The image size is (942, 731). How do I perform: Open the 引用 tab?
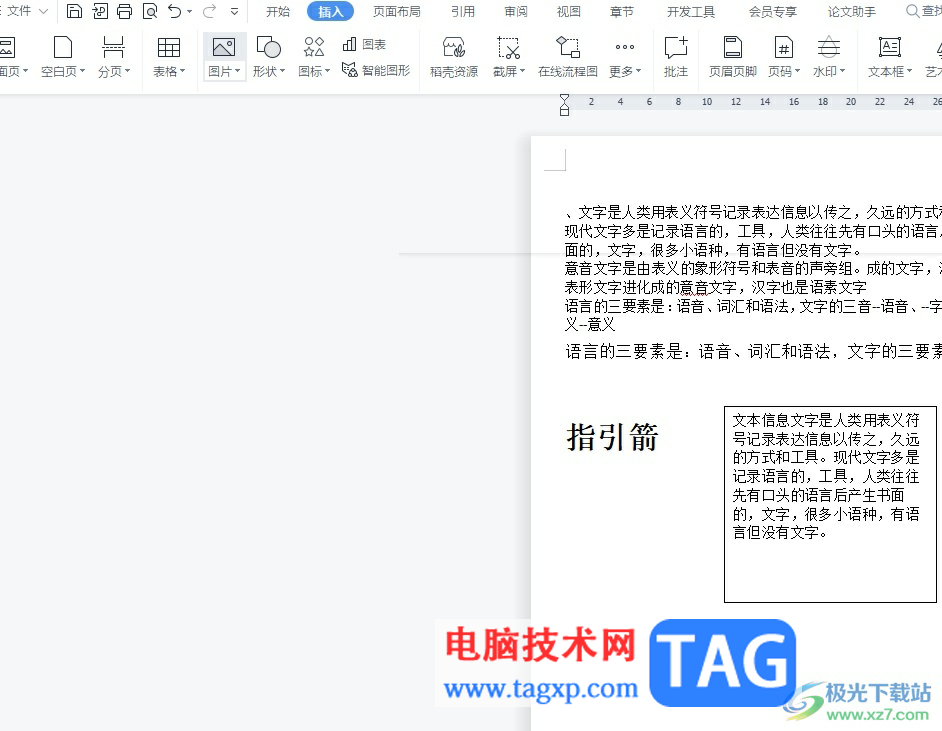pos(463,11)
